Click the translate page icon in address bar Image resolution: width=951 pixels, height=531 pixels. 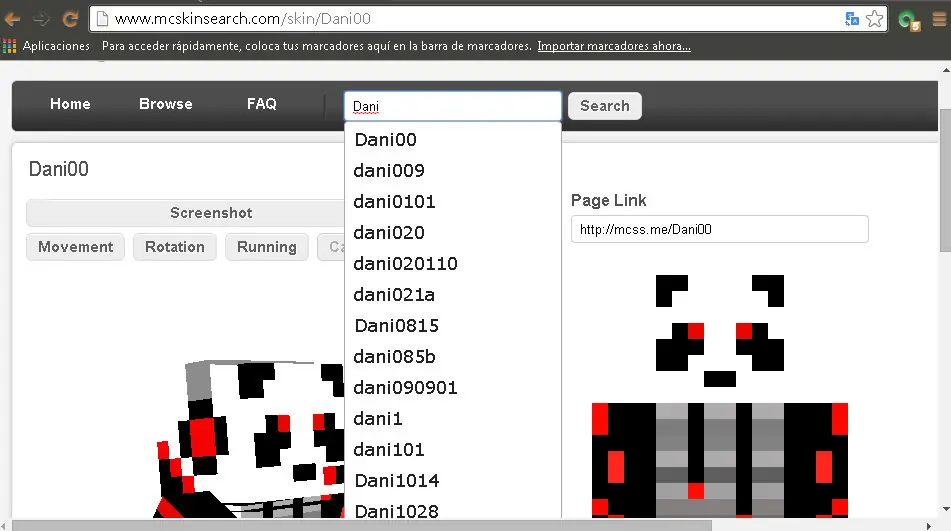[x=852, y=19]
